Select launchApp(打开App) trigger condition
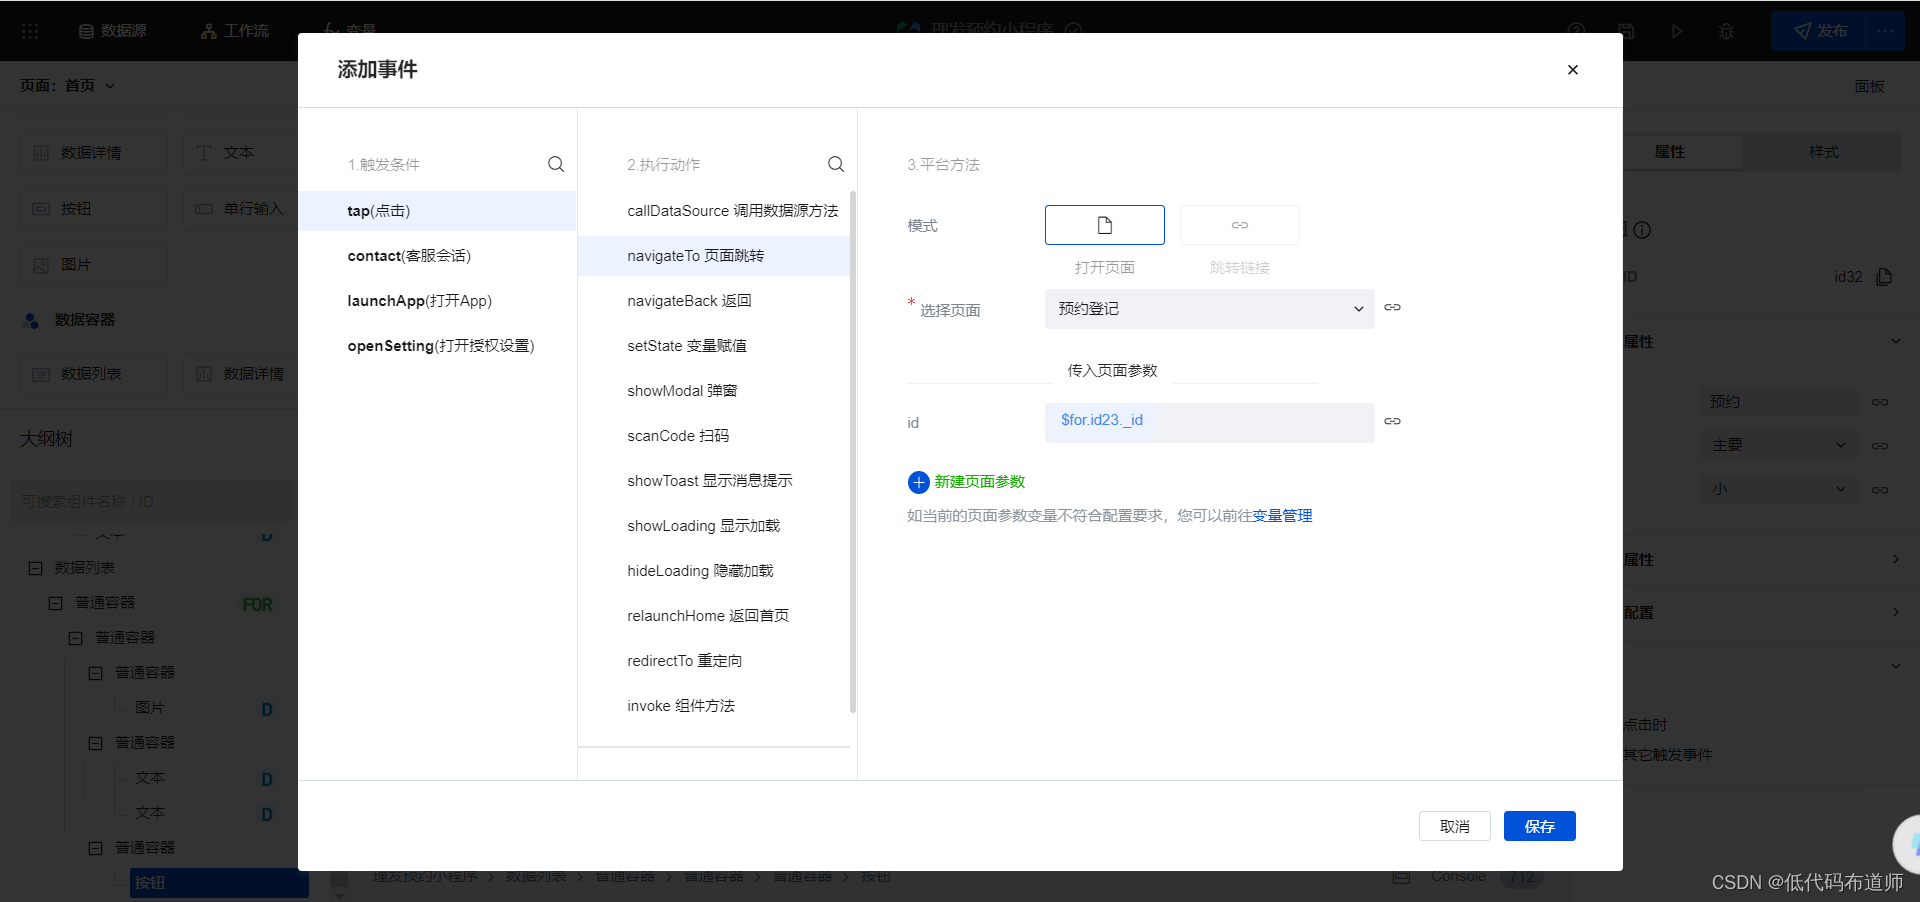The height and width of the screenshot is (902, 1920). [x=437, y=301]
